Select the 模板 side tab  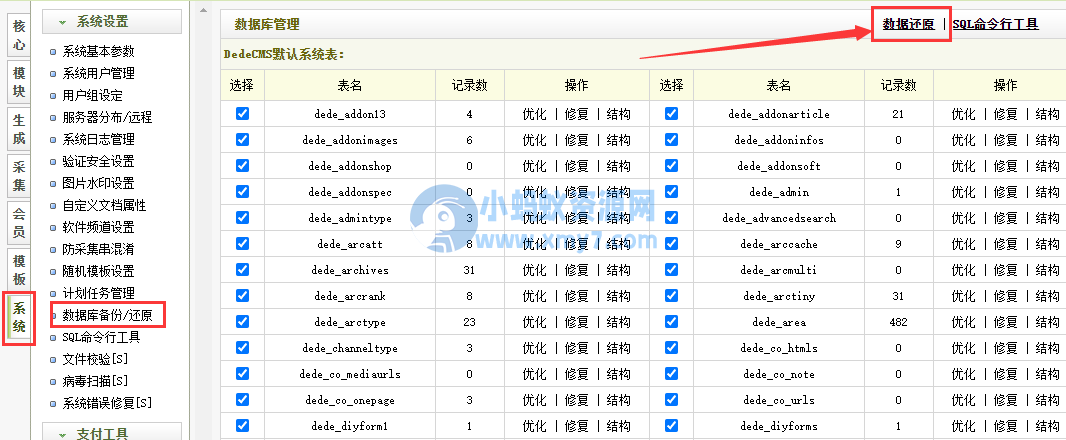(19, 270)
